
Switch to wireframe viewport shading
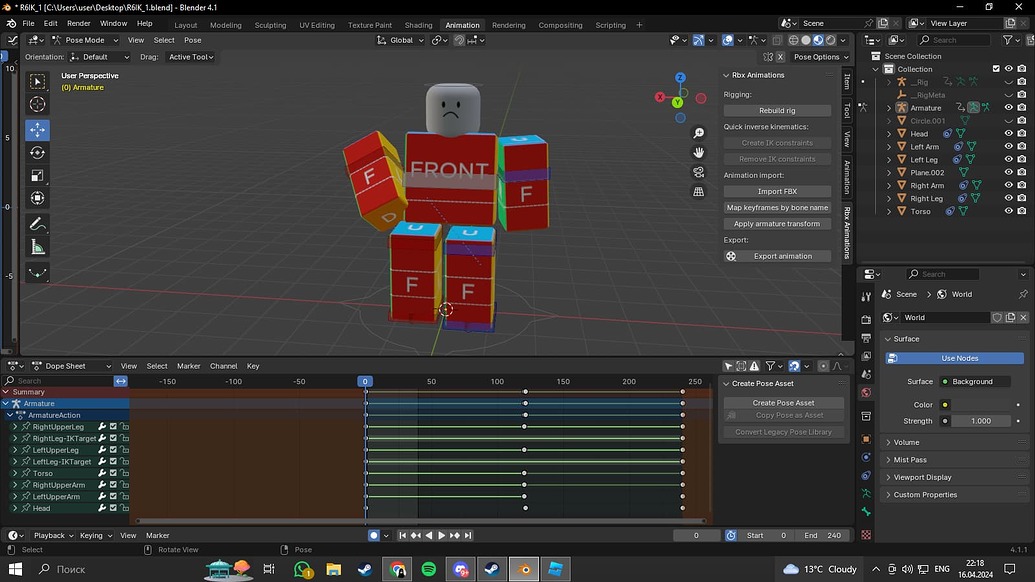click(792, 40)
